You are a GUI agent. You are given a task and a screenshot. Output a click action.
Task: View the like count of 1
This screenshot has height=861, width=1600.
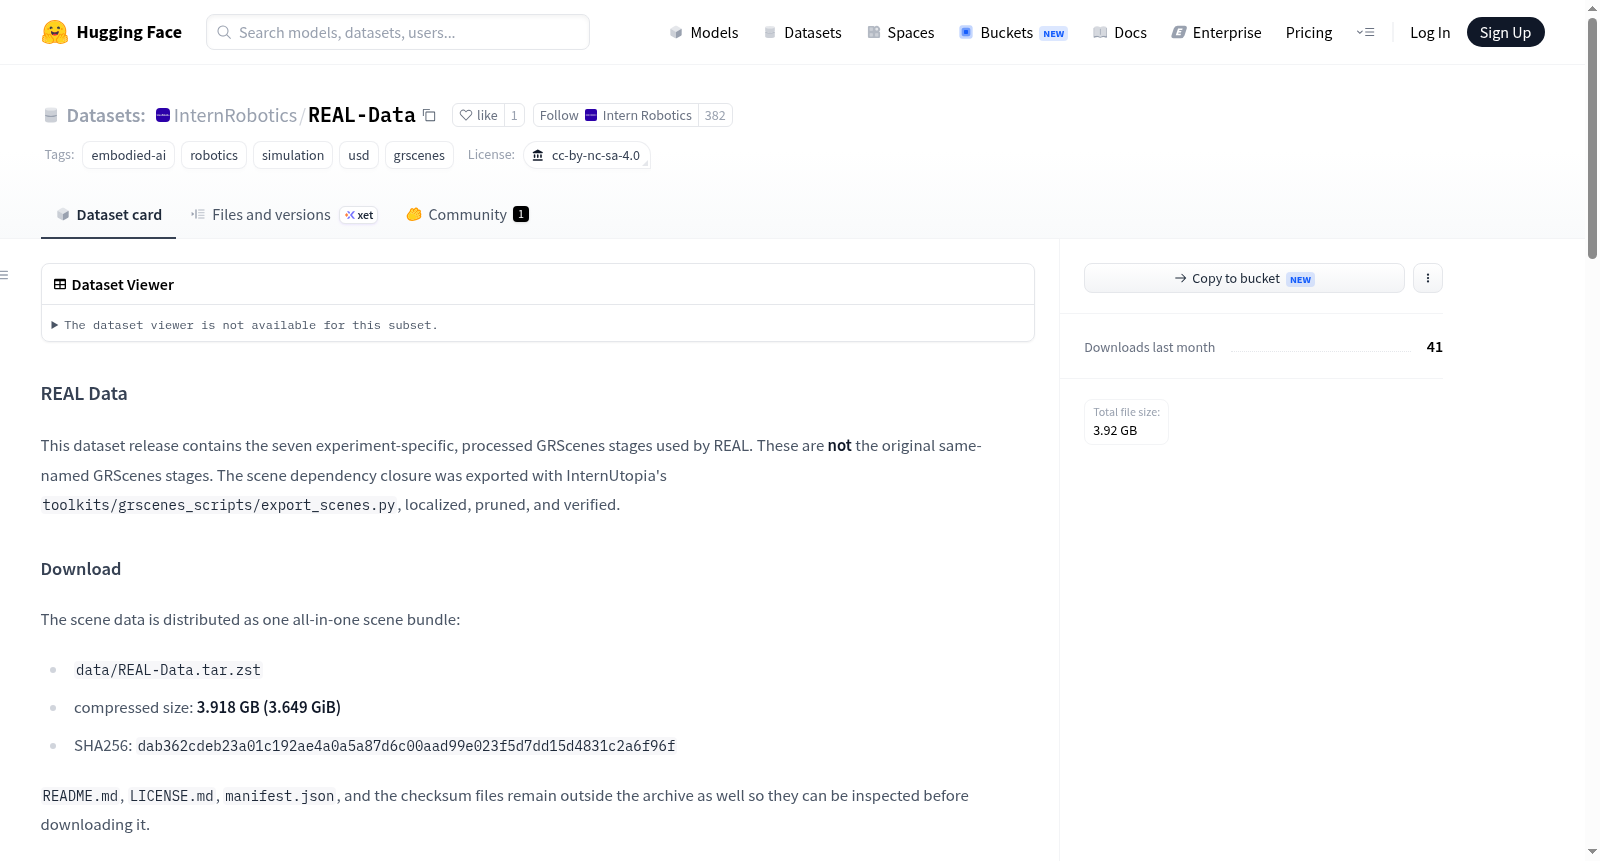pos(514,115)
